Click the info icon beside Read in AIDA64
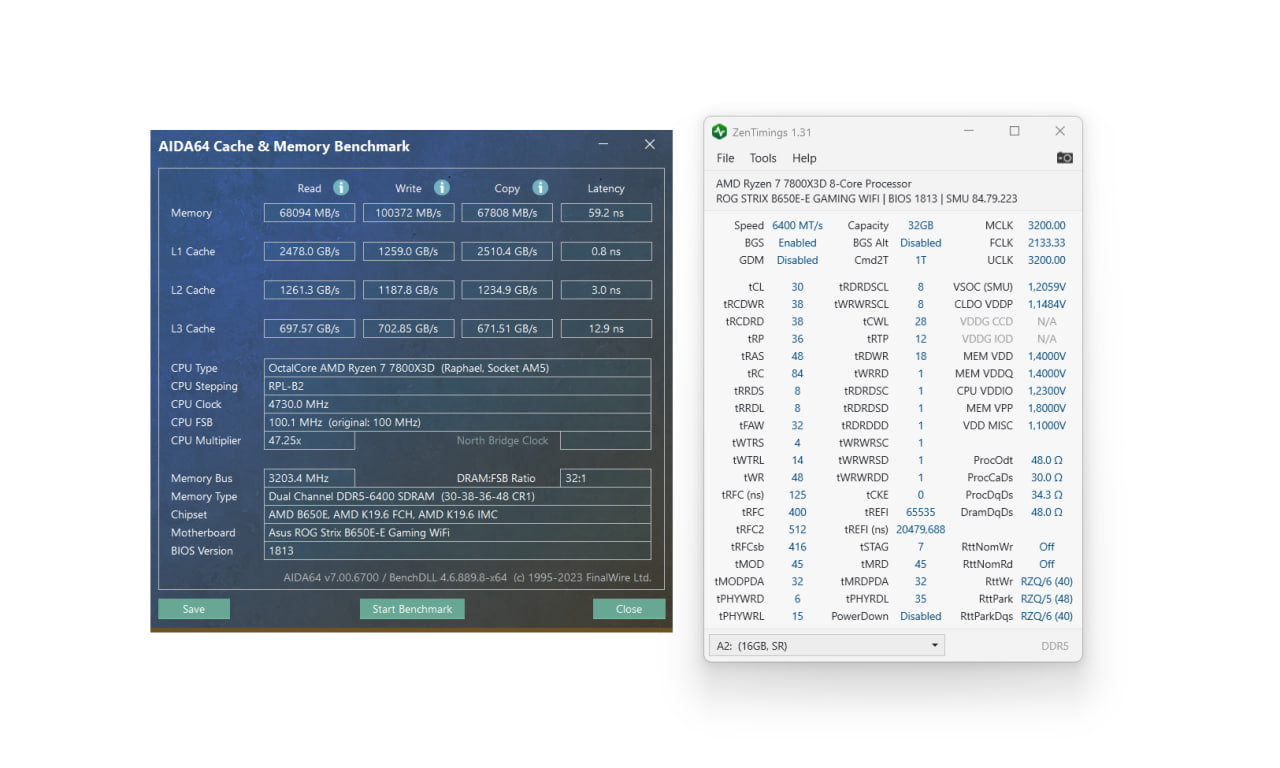 click(x=341, y=188)
